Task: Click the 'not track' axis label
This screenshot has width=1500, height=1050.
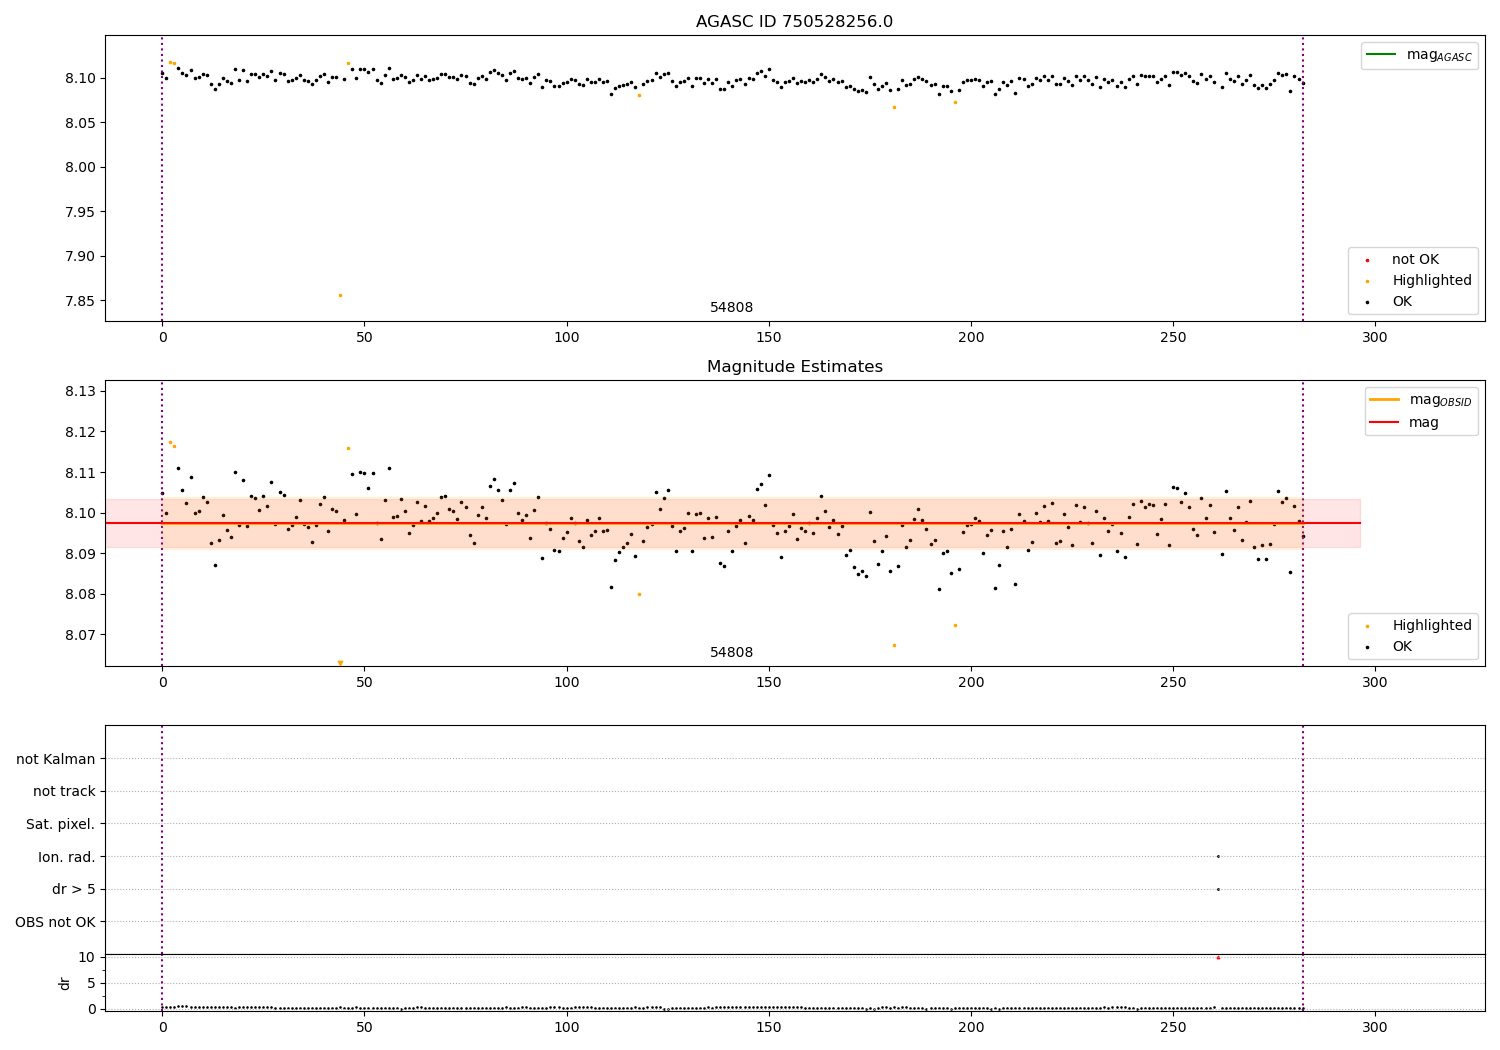Action: 64,791
